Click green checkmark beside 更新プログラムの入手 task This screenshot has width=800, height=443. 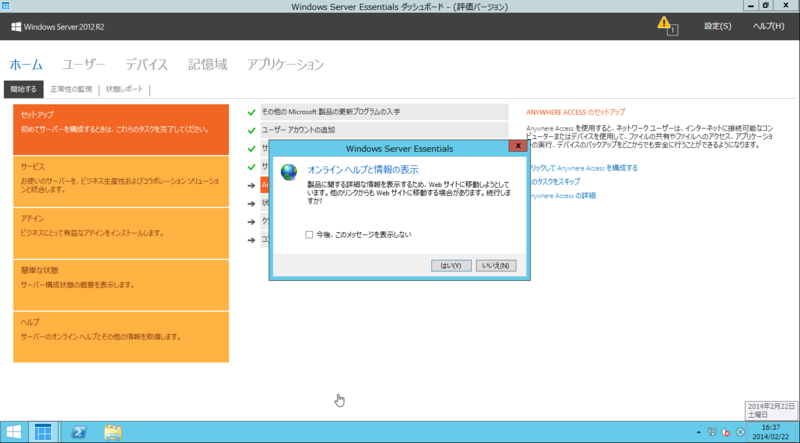point(251,112)
